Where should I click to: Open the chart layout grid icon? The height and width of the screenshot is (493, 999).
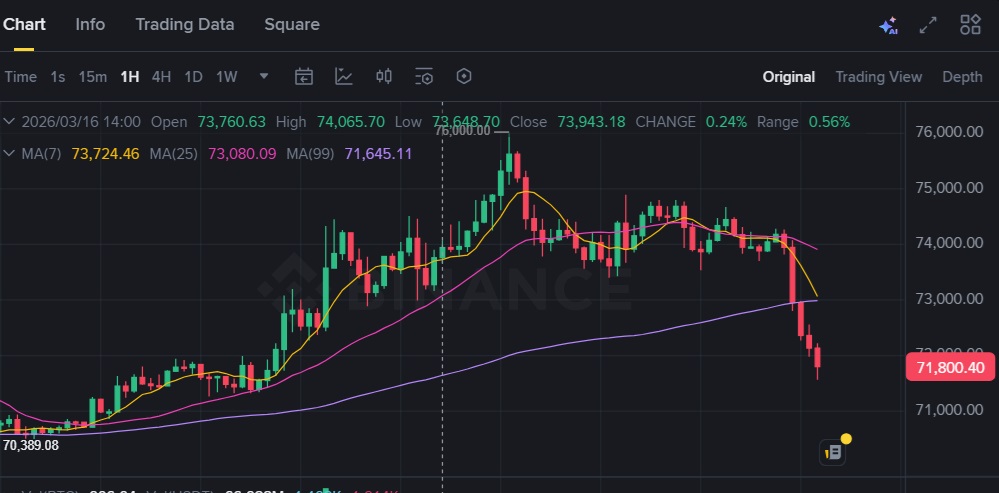(970, 25)
